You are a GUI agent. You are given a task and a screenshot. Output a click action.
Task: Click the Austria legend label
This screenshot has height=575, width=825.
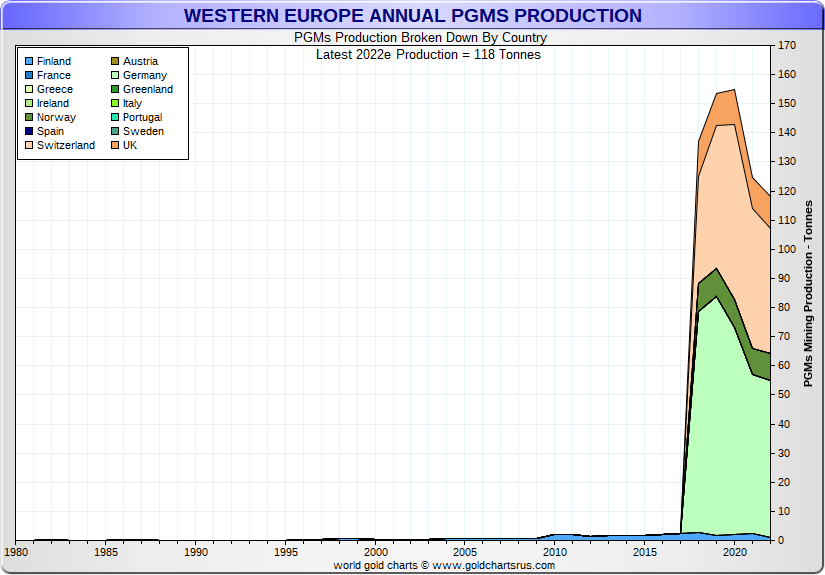pos(140,62)
